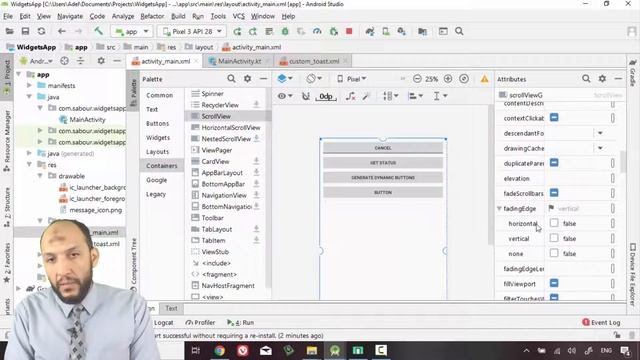Toggle the fillViewport attribute box

pyautogui.click(x=554, y=283)
